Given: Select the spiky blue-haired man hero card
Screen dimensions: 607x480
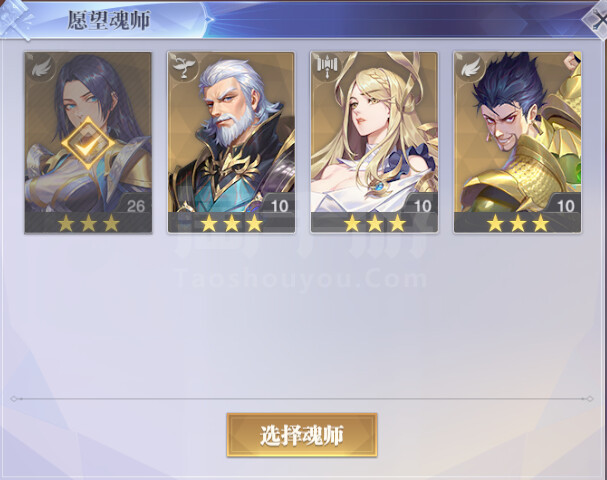Looking at the screenshot, I should pos(518,142).
